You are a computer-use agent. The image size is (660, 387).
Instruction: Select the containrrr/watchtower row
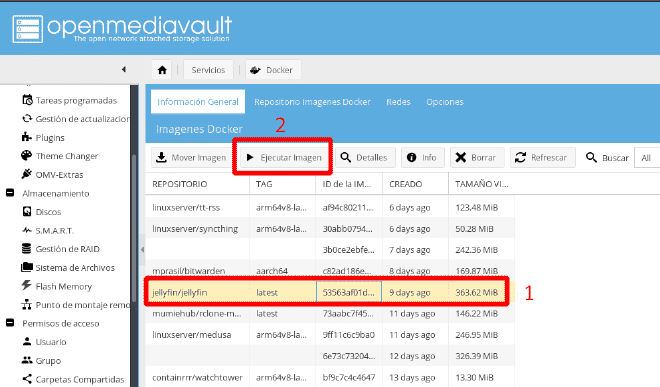(x=330, y=377)
